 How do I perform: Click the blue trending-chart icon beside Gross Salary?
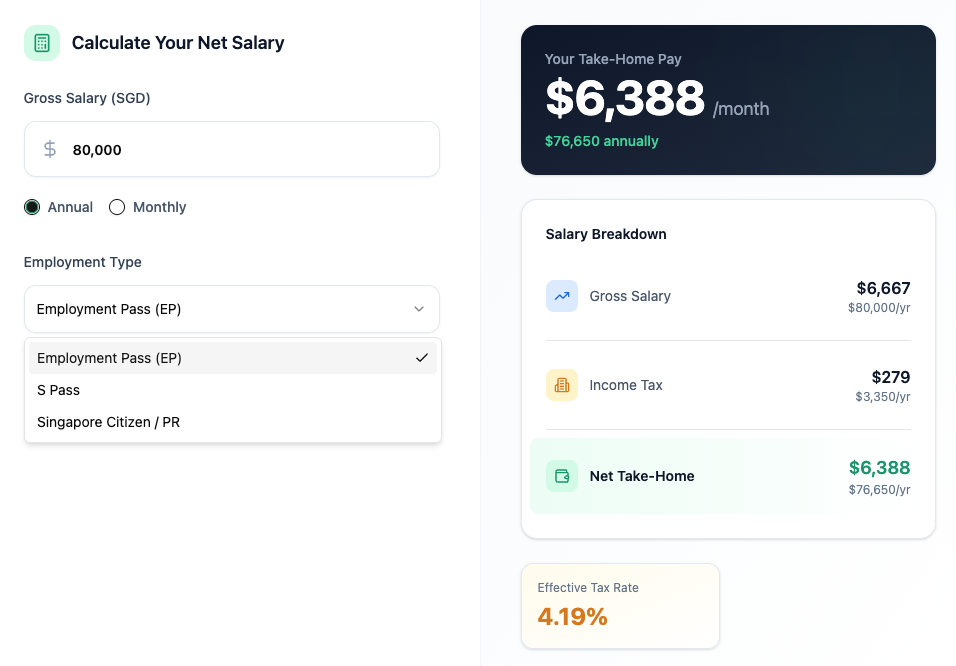[562, 296]
